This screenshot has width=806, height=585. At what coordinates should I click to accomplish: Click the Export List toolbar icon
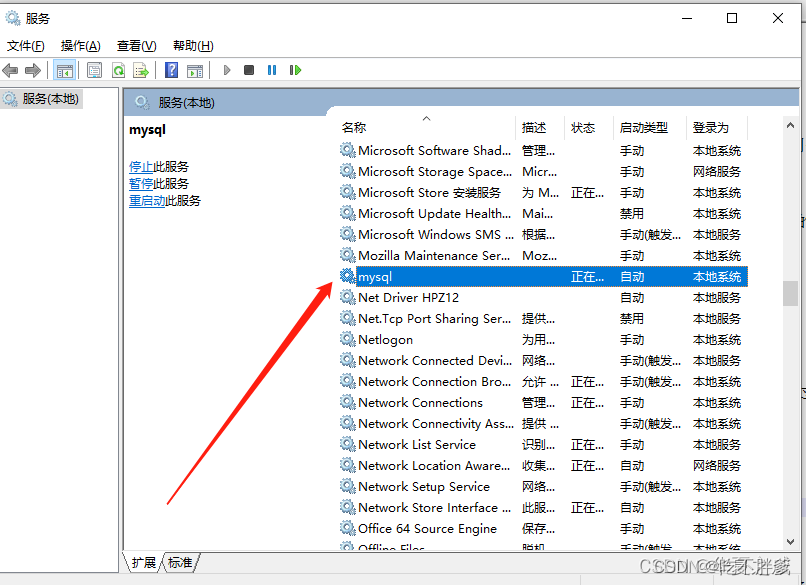point(141,70)
